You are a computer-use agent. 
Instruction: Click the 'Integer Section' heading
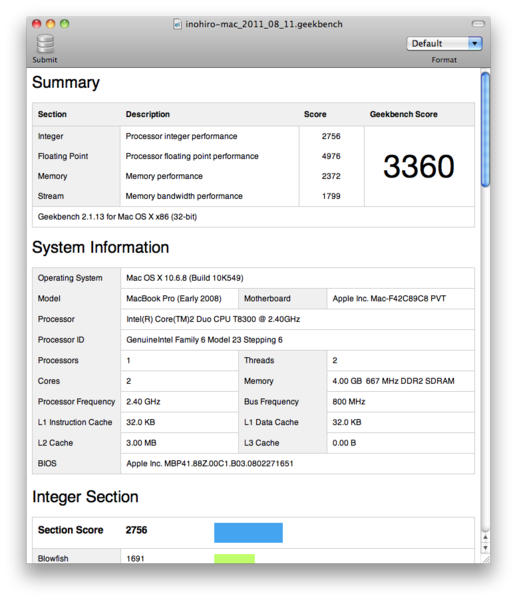tap(85, 497)
